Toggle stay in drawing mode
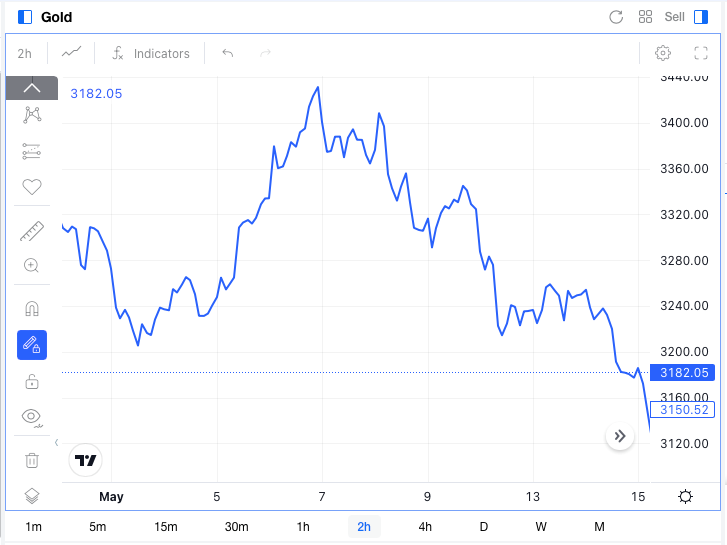Image resolution: width=727 pixels, height=545 pixels. pos(32,345)
